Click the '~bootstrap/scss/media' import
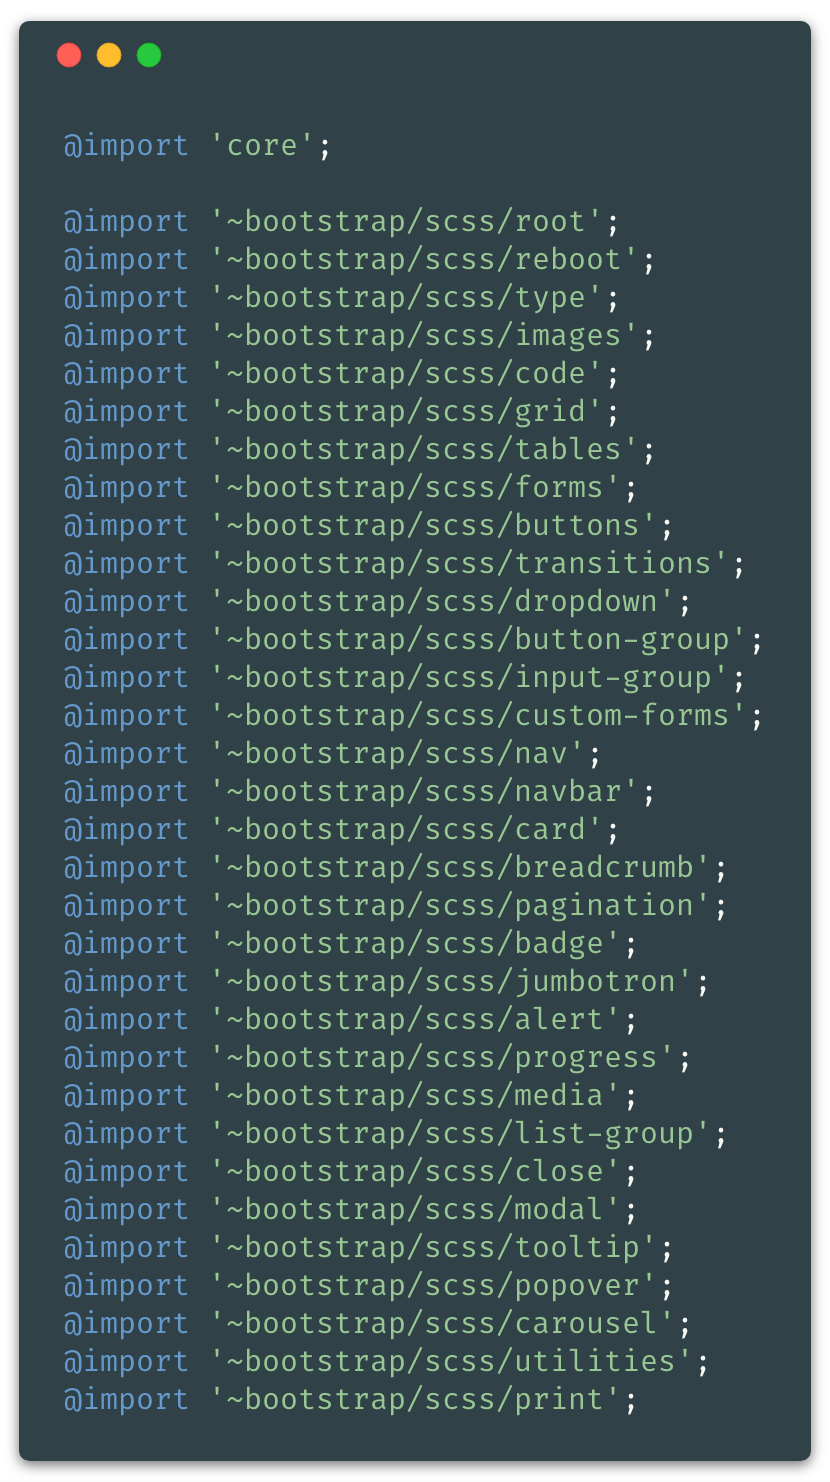The height and width of the screenshot is (1482, 830). pos(351,1096)
